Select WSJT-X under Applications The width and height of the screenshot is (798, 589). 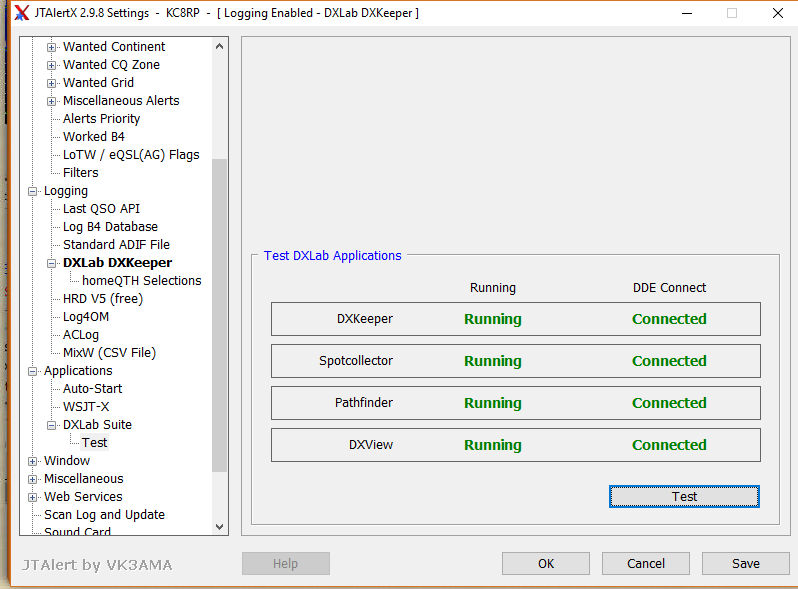[85, 407]
